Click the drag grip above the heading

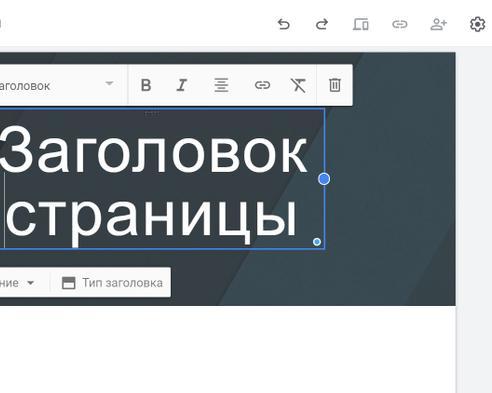152,114
